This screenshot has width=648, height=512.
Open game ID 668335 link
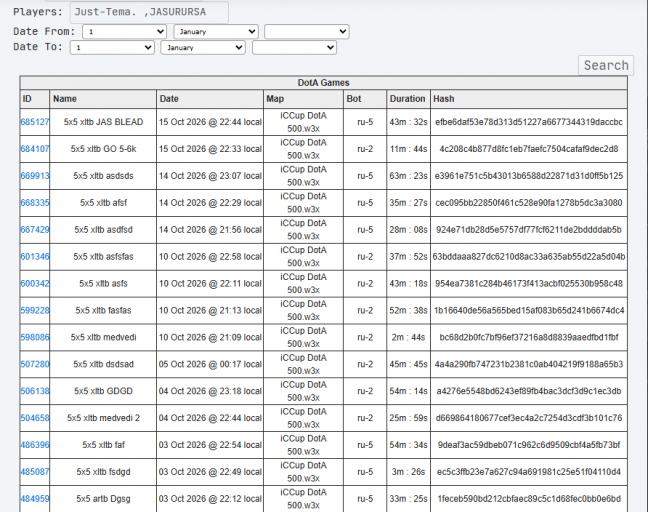pyautogui.click(x=35, y=202)
